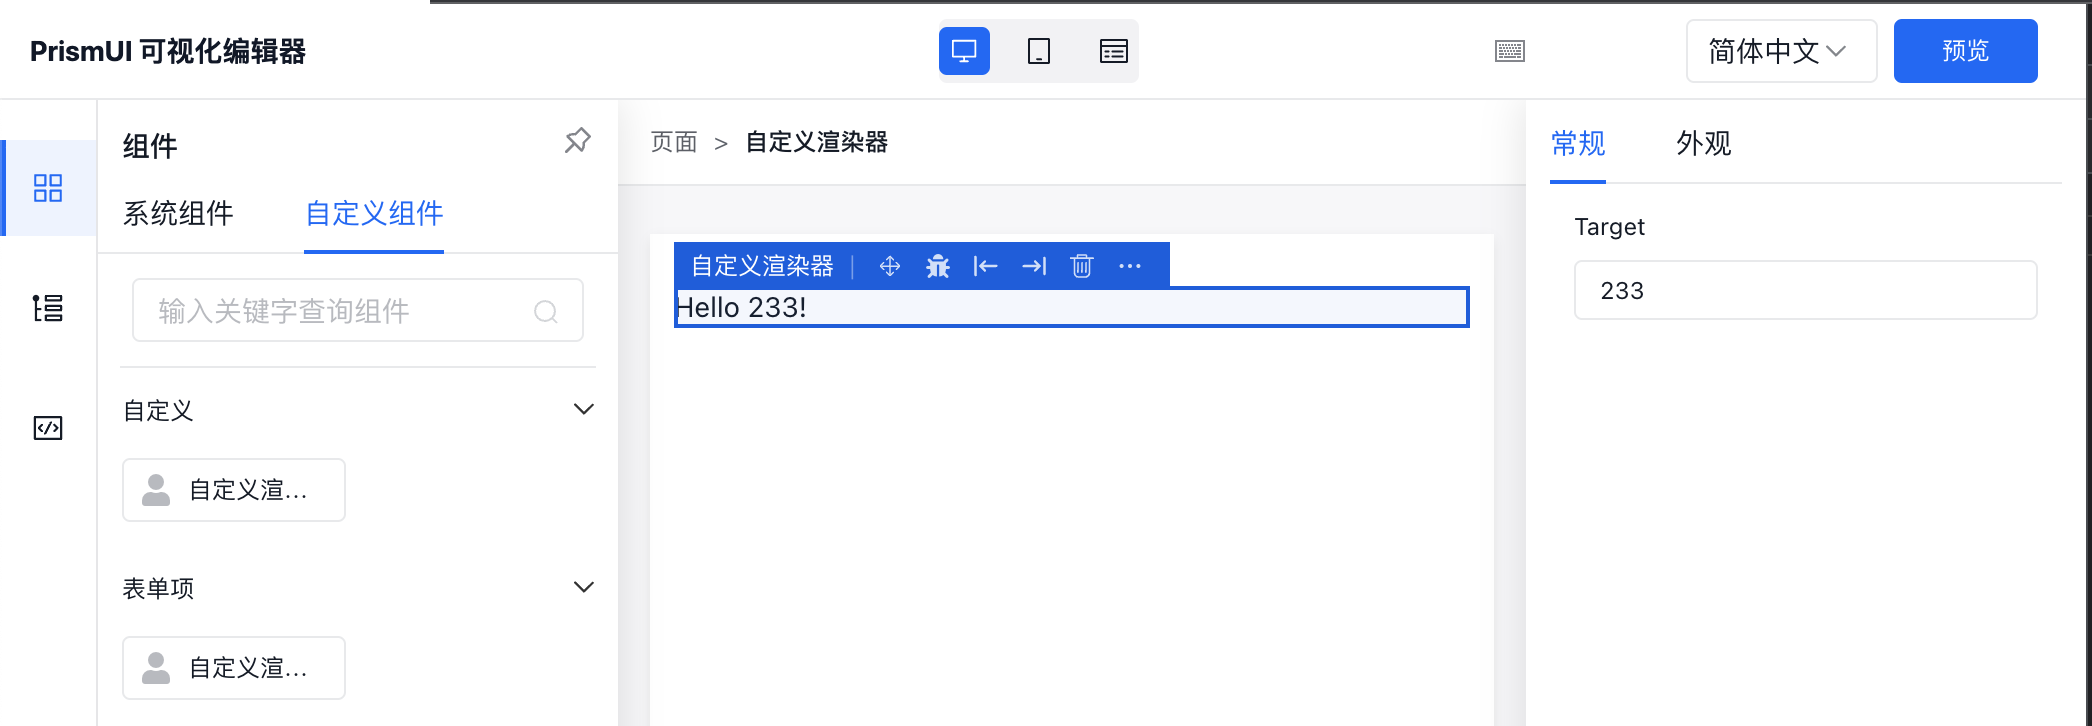Image resolution: width=2092 pixels, height=726 pixels.
Task: Insert after using right arrow icon
Action: pos(1034,266)
